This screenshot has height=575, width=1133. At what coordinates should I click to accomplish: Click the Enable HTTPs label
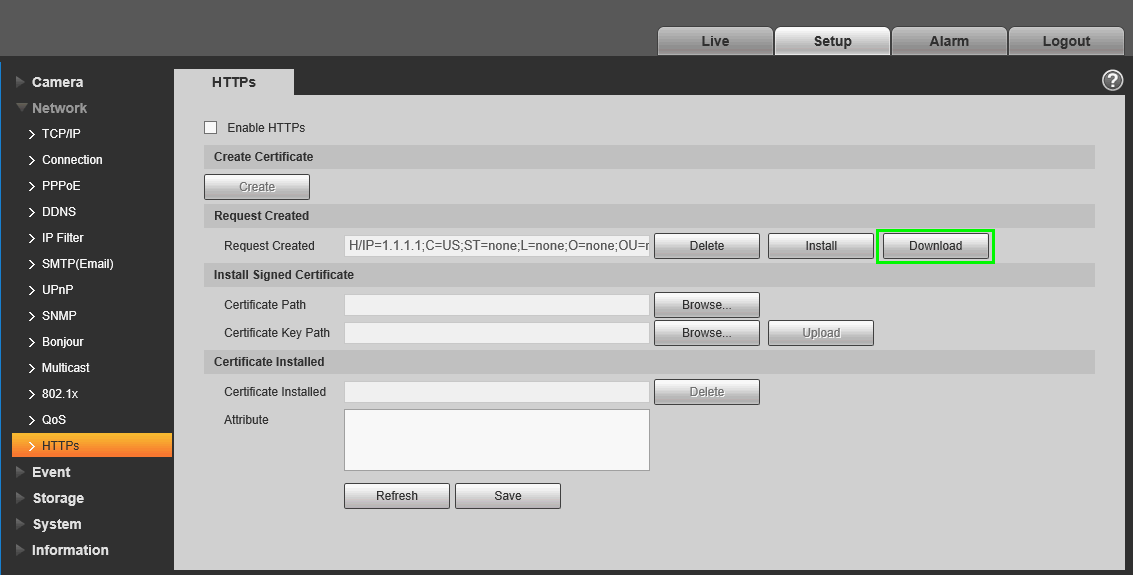tap(266, 128)
